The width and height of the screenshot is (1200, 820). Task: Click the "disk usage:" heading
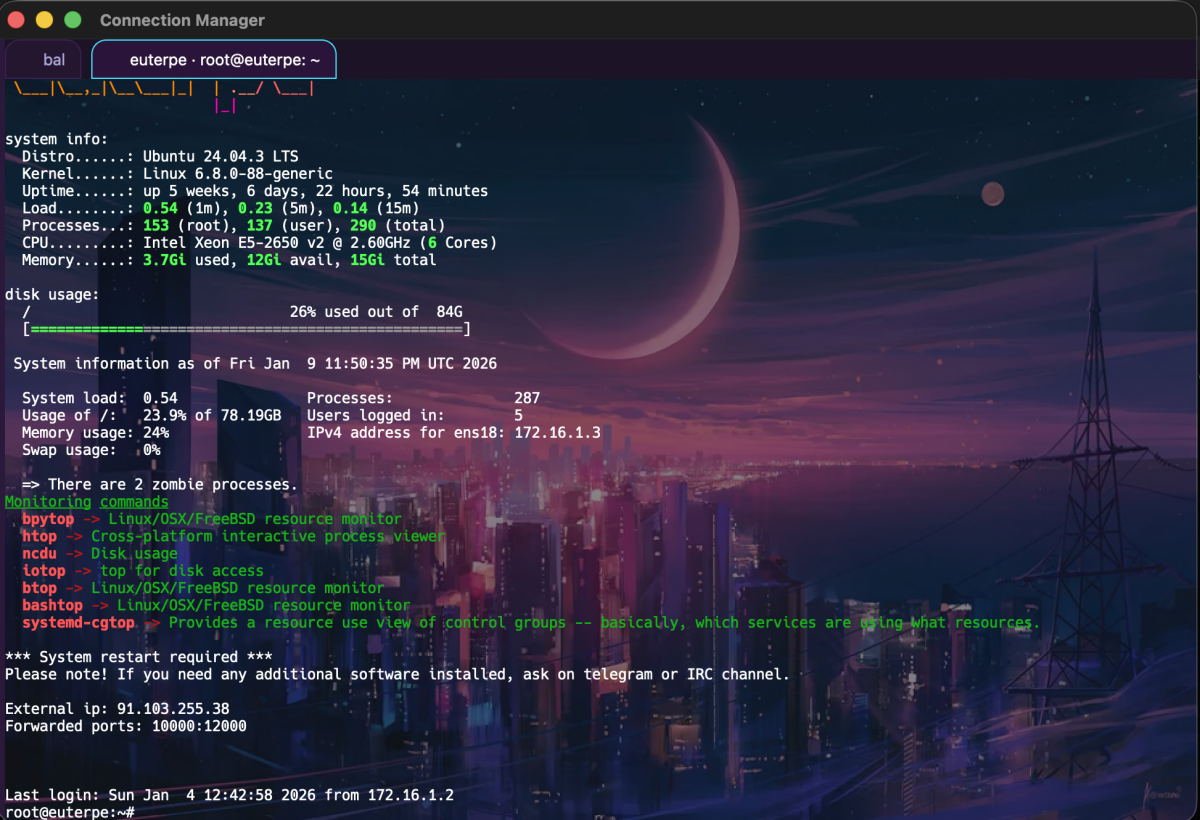point(52,294)
